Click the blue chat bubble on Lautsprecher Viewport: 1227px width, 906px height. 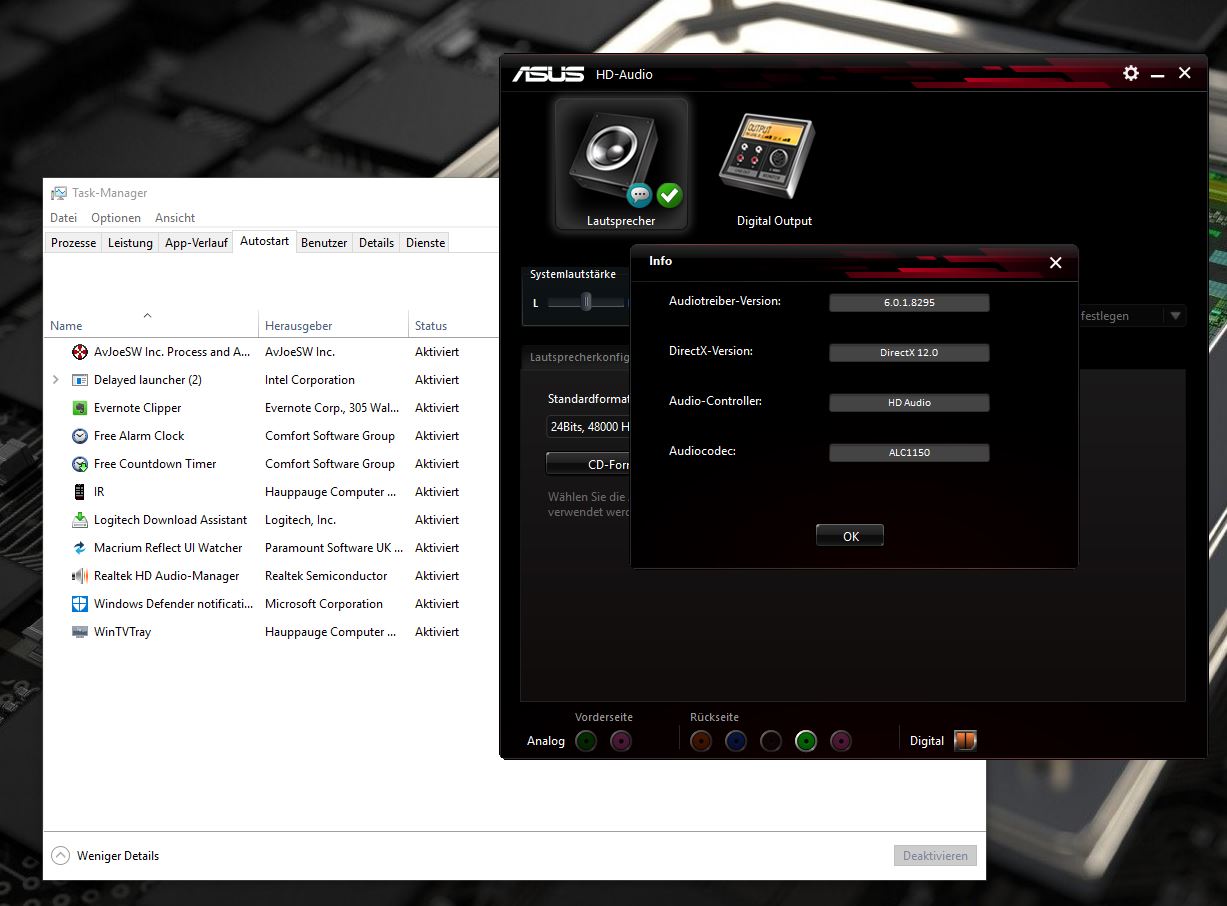click(x=640, y=195)
